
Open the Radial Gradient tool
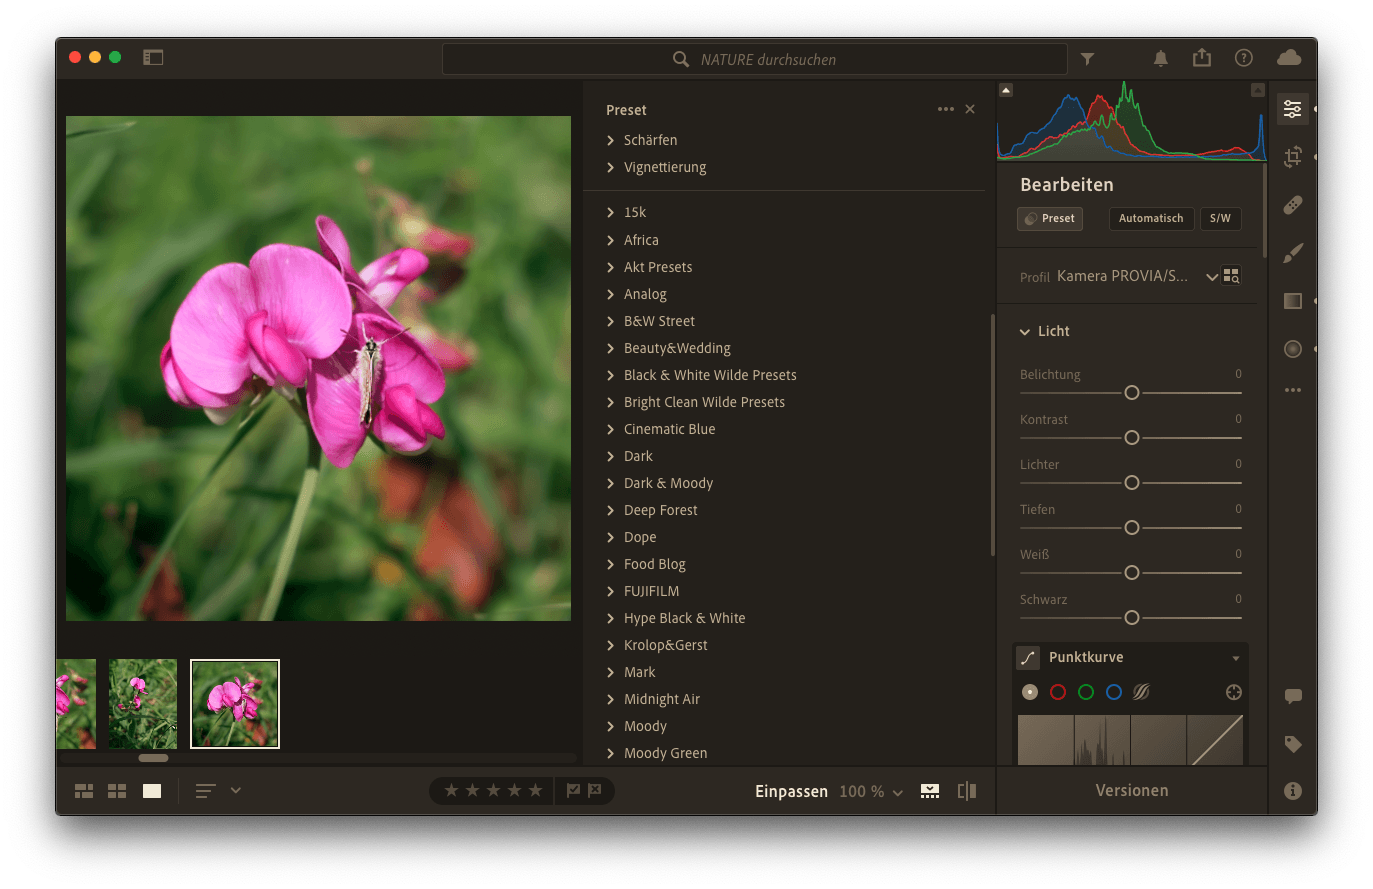tap(1293, 349)
